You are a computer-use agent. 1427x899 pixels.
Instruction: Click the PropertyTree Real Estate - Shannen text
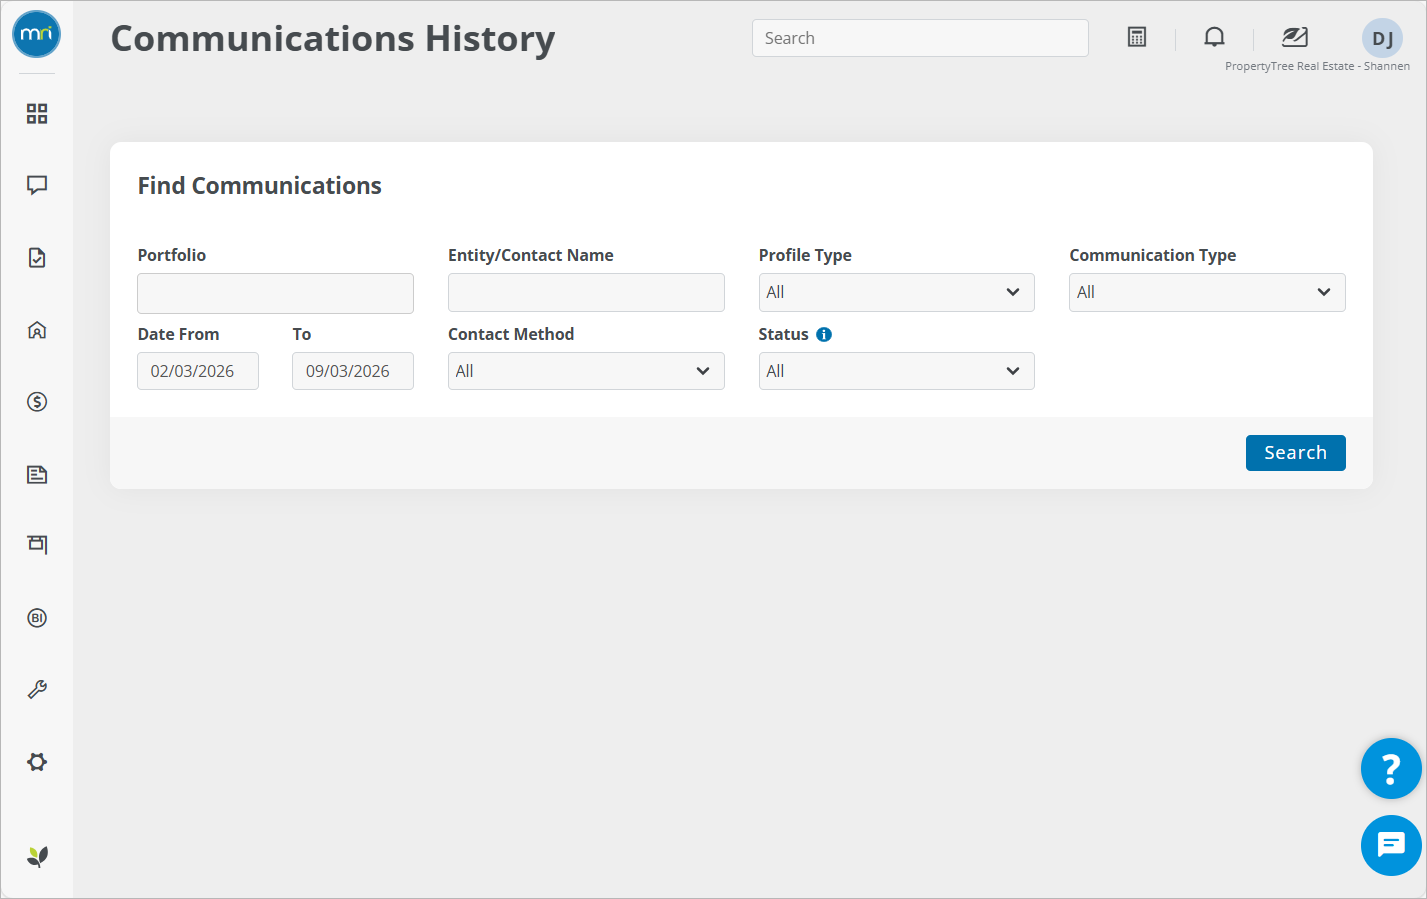tap(1317, 66)
